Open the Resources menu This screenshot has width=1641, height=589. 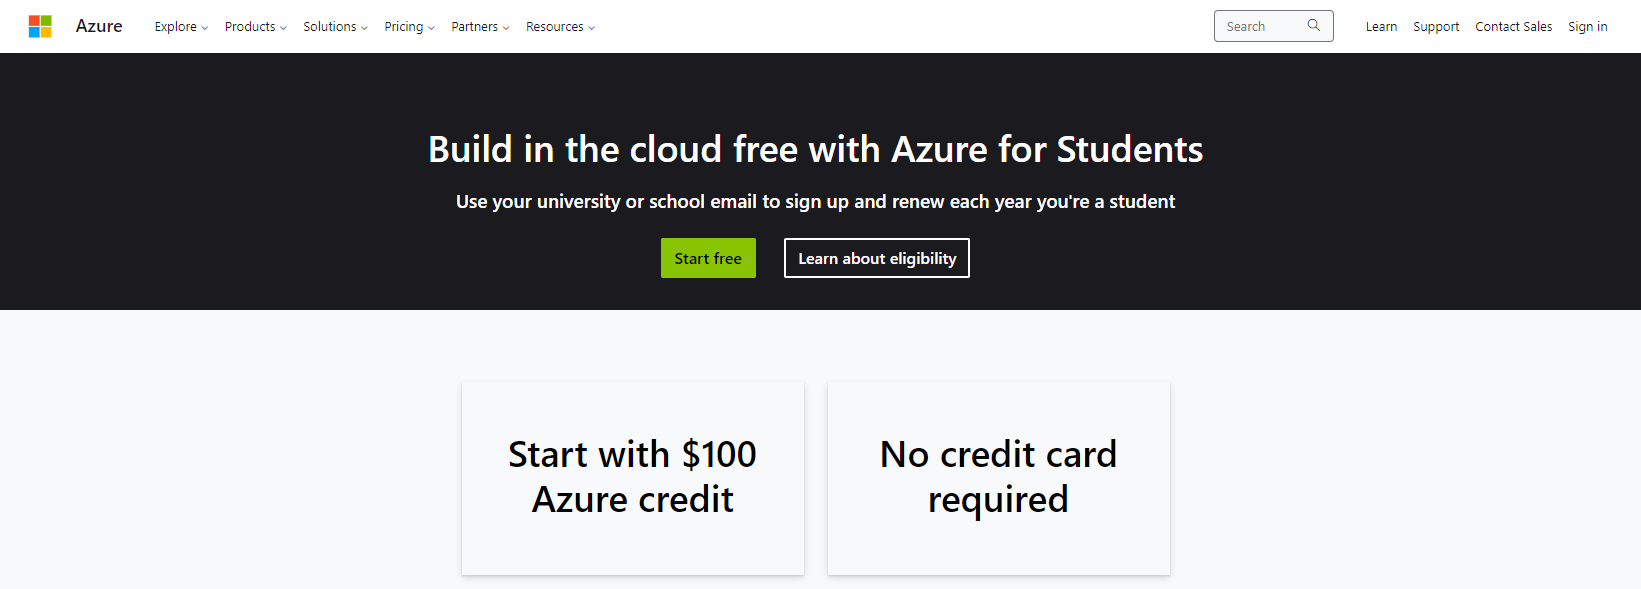(x=560, y=27)
